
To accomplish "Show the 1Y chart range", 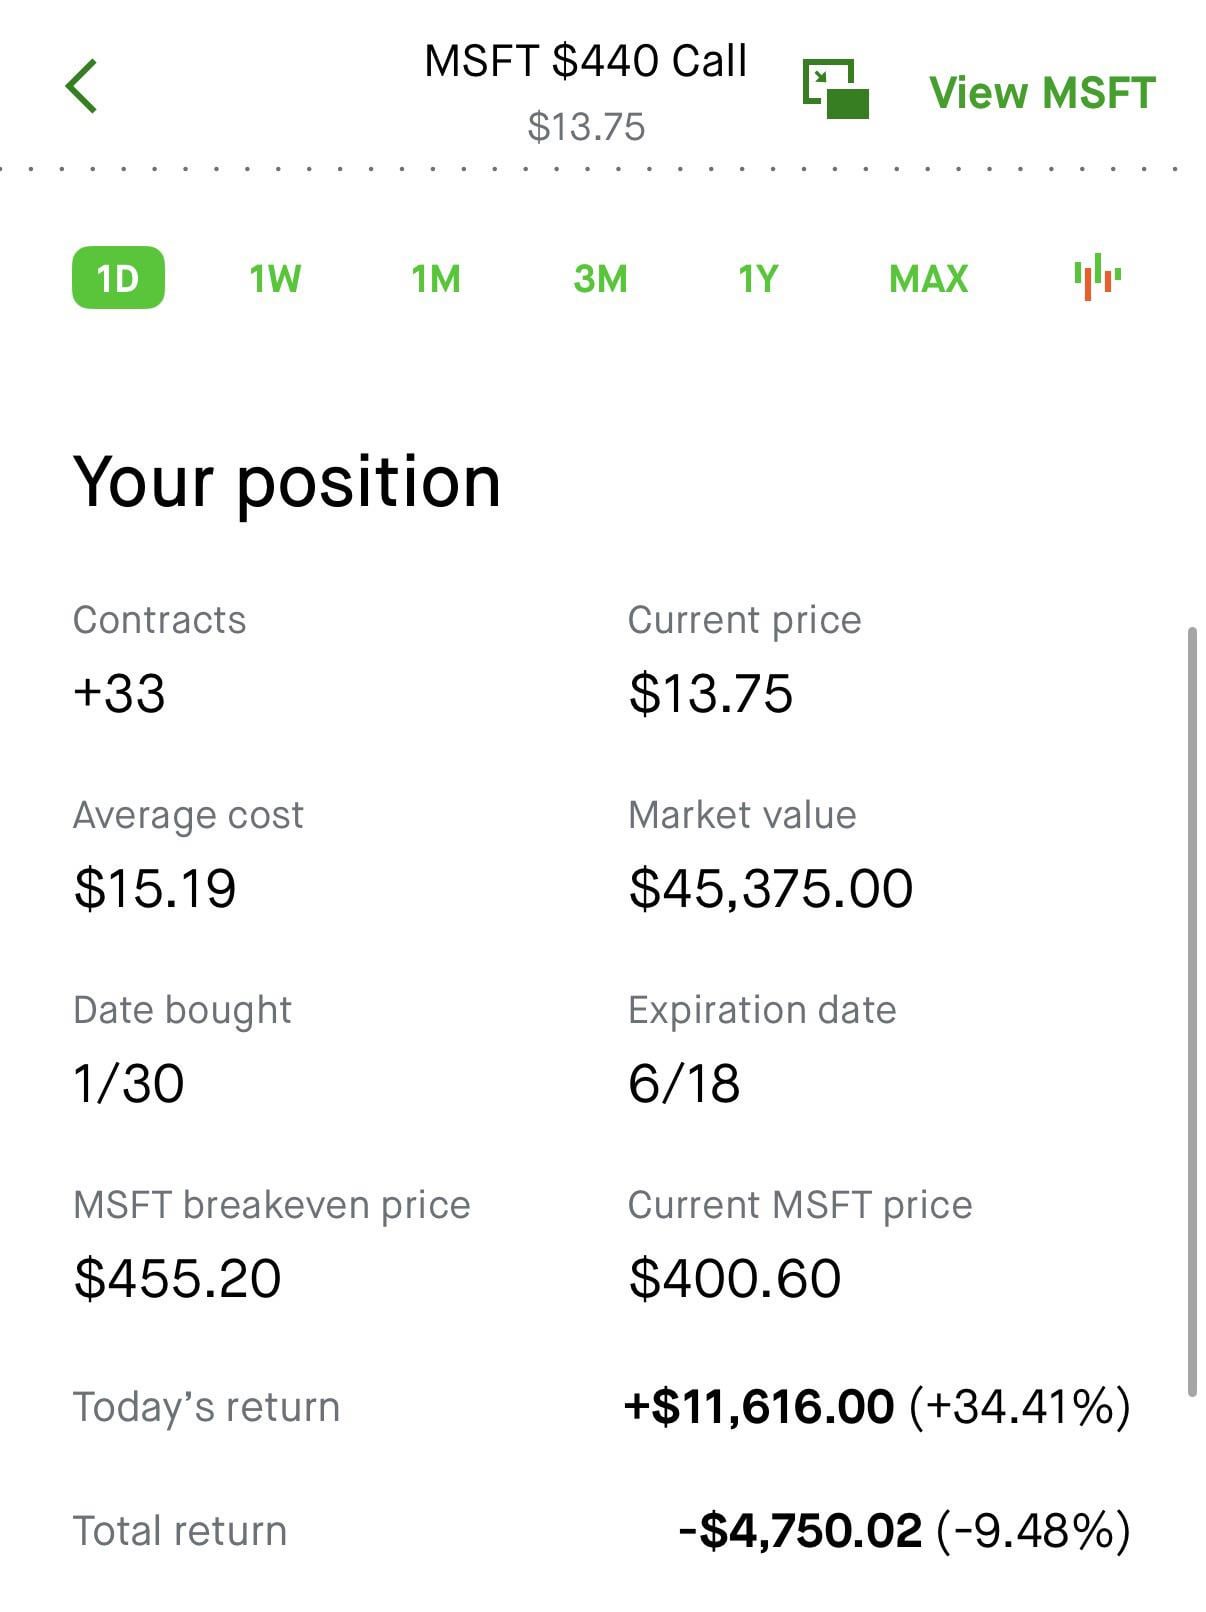I will (x=758, y=278).
